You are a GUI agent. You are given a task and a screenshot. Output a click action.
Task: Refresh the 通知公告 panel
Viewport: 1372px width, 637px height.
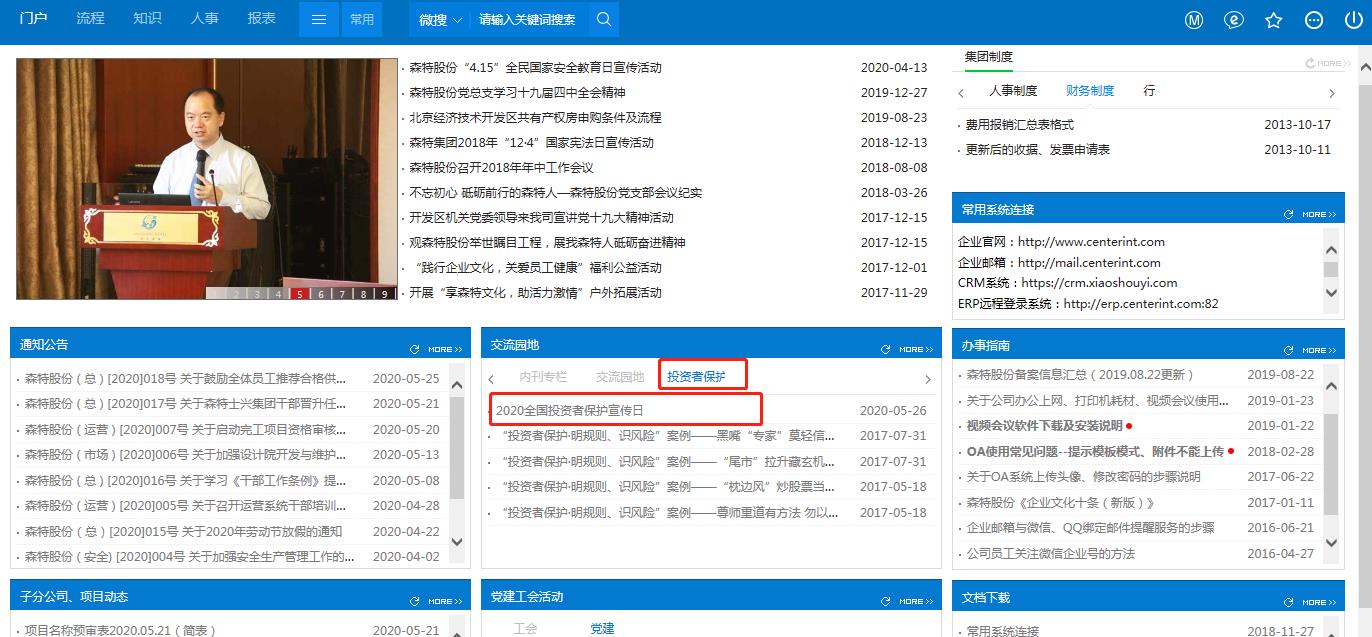(414, 348)
